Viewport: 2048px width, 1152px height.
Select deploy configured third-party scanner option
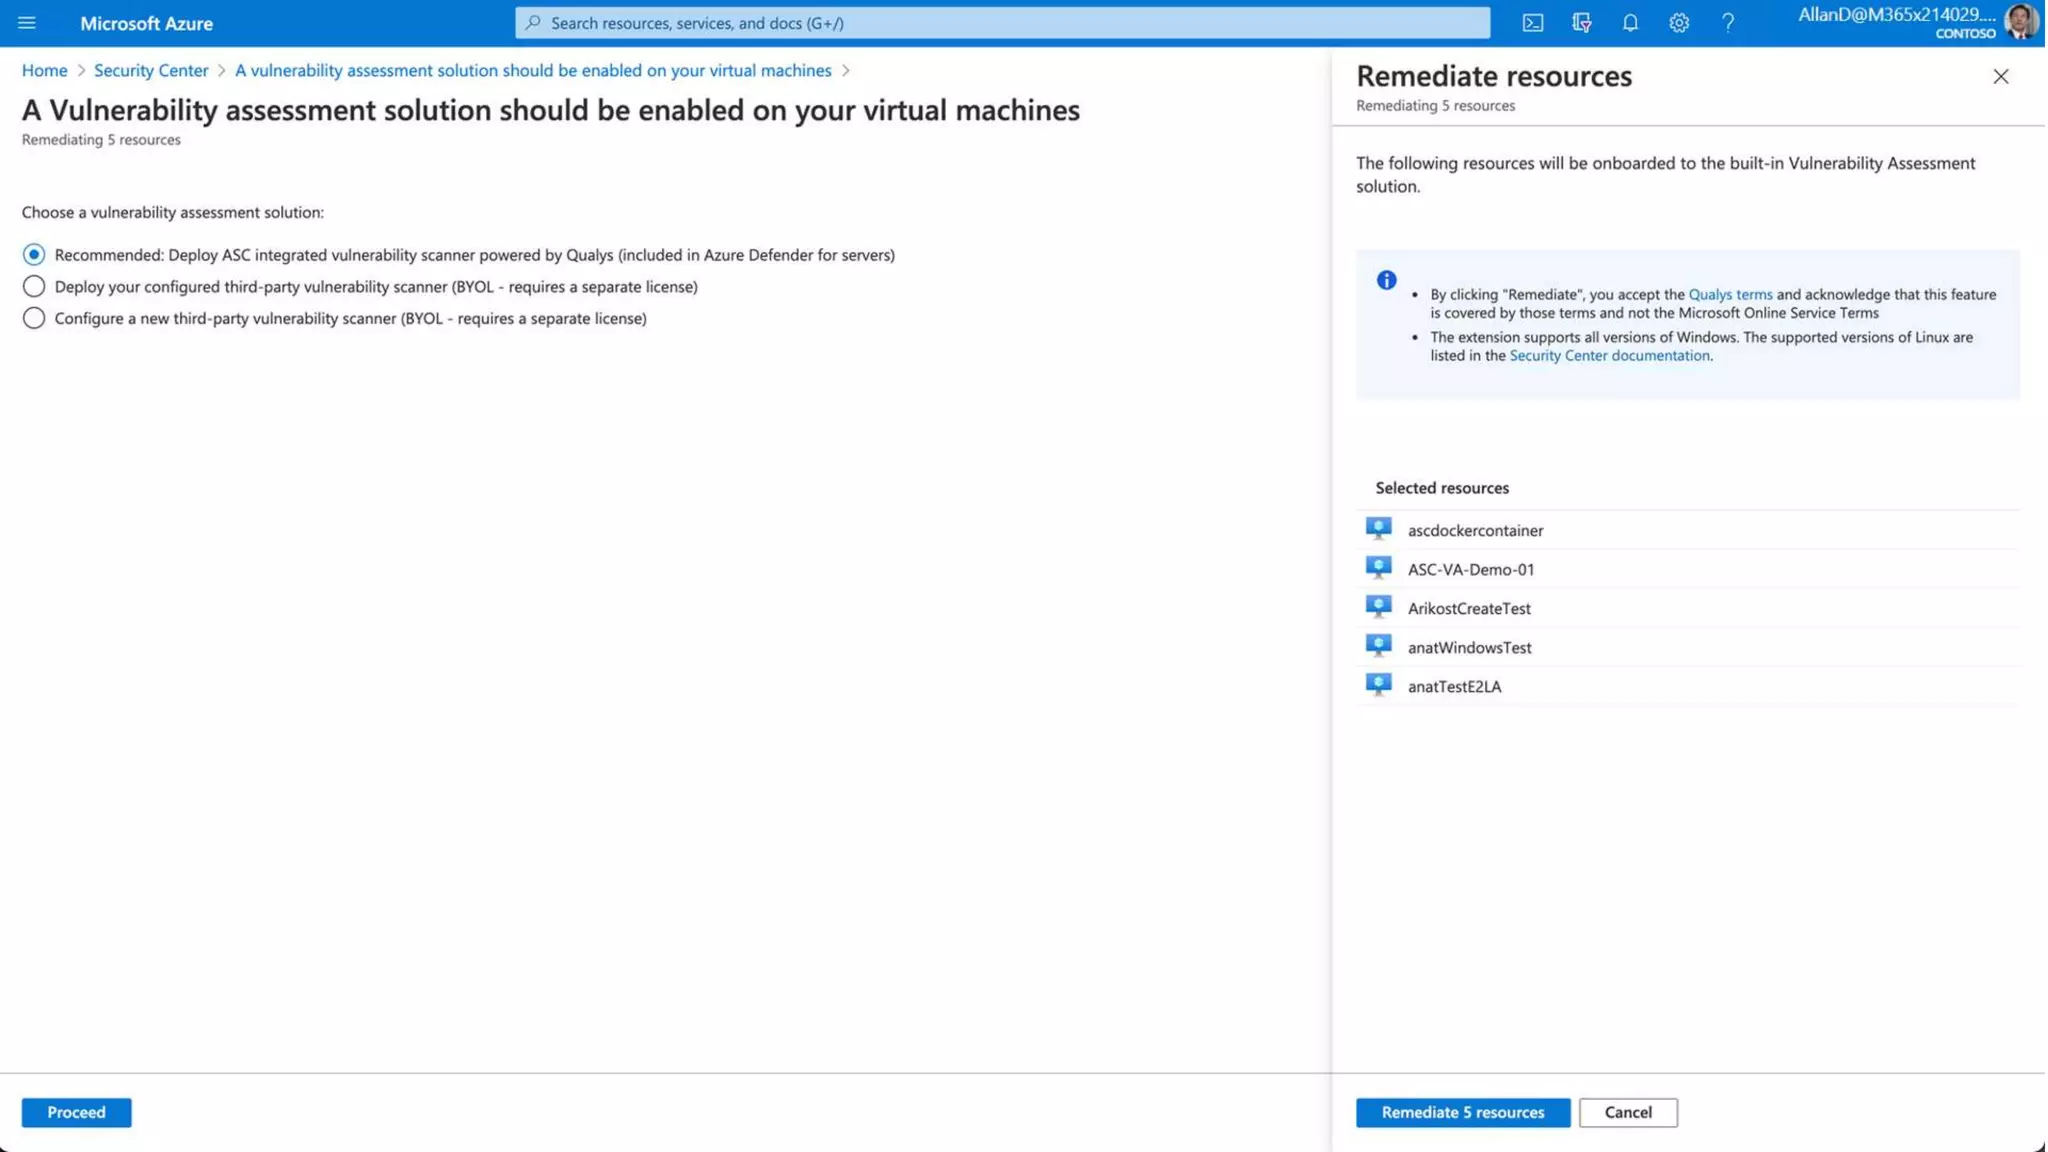(x=34, y=287)
